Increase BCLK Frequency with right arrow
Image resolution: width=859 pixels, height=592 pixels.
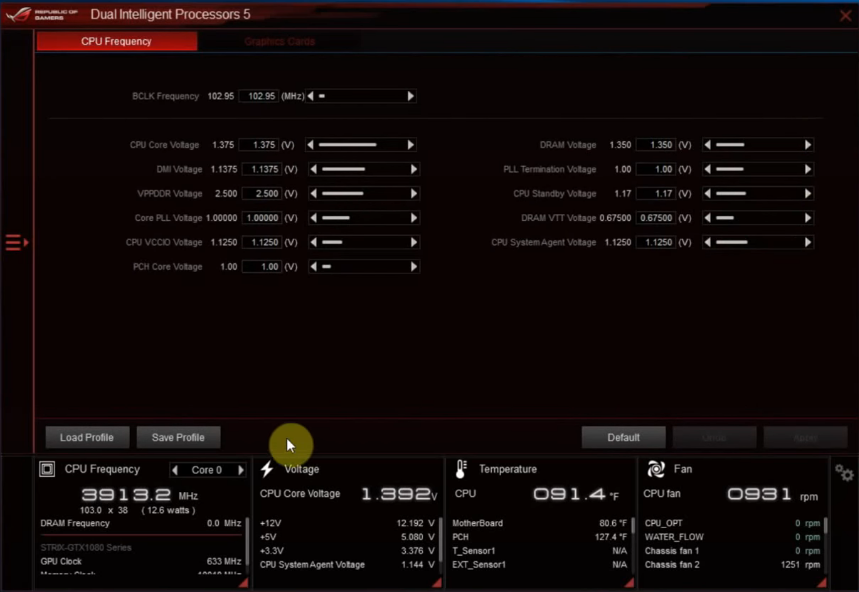pos(410,96)
